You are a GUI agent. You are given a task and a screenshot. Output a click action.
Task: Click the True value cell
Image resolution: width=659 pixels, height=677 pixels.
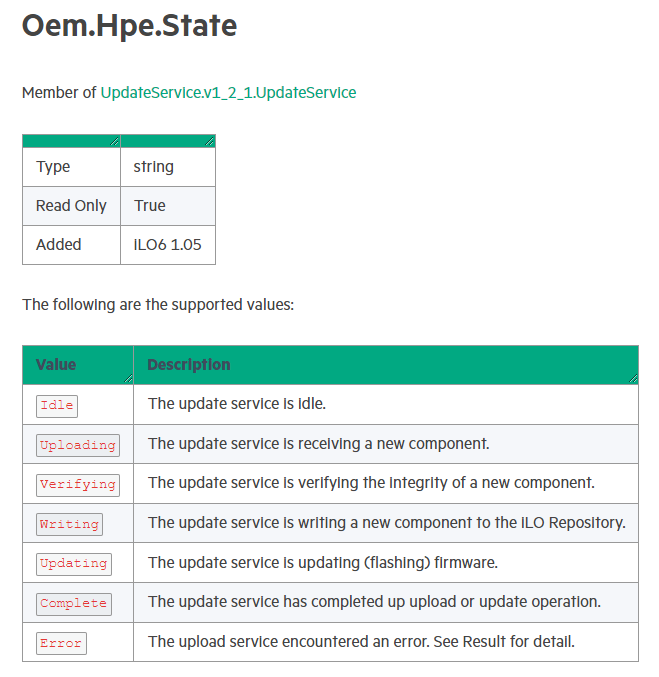(x=150, y=205)
